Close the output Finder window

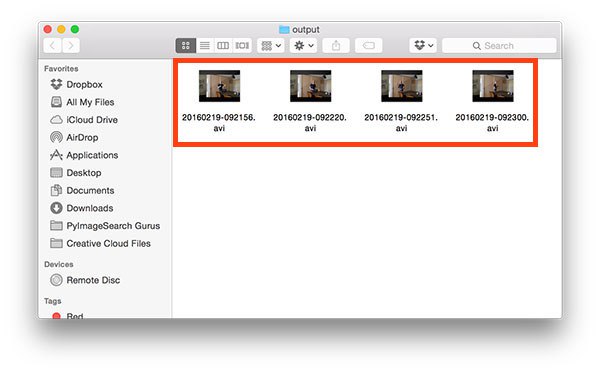pyautogui.click(x=47, y=29)
